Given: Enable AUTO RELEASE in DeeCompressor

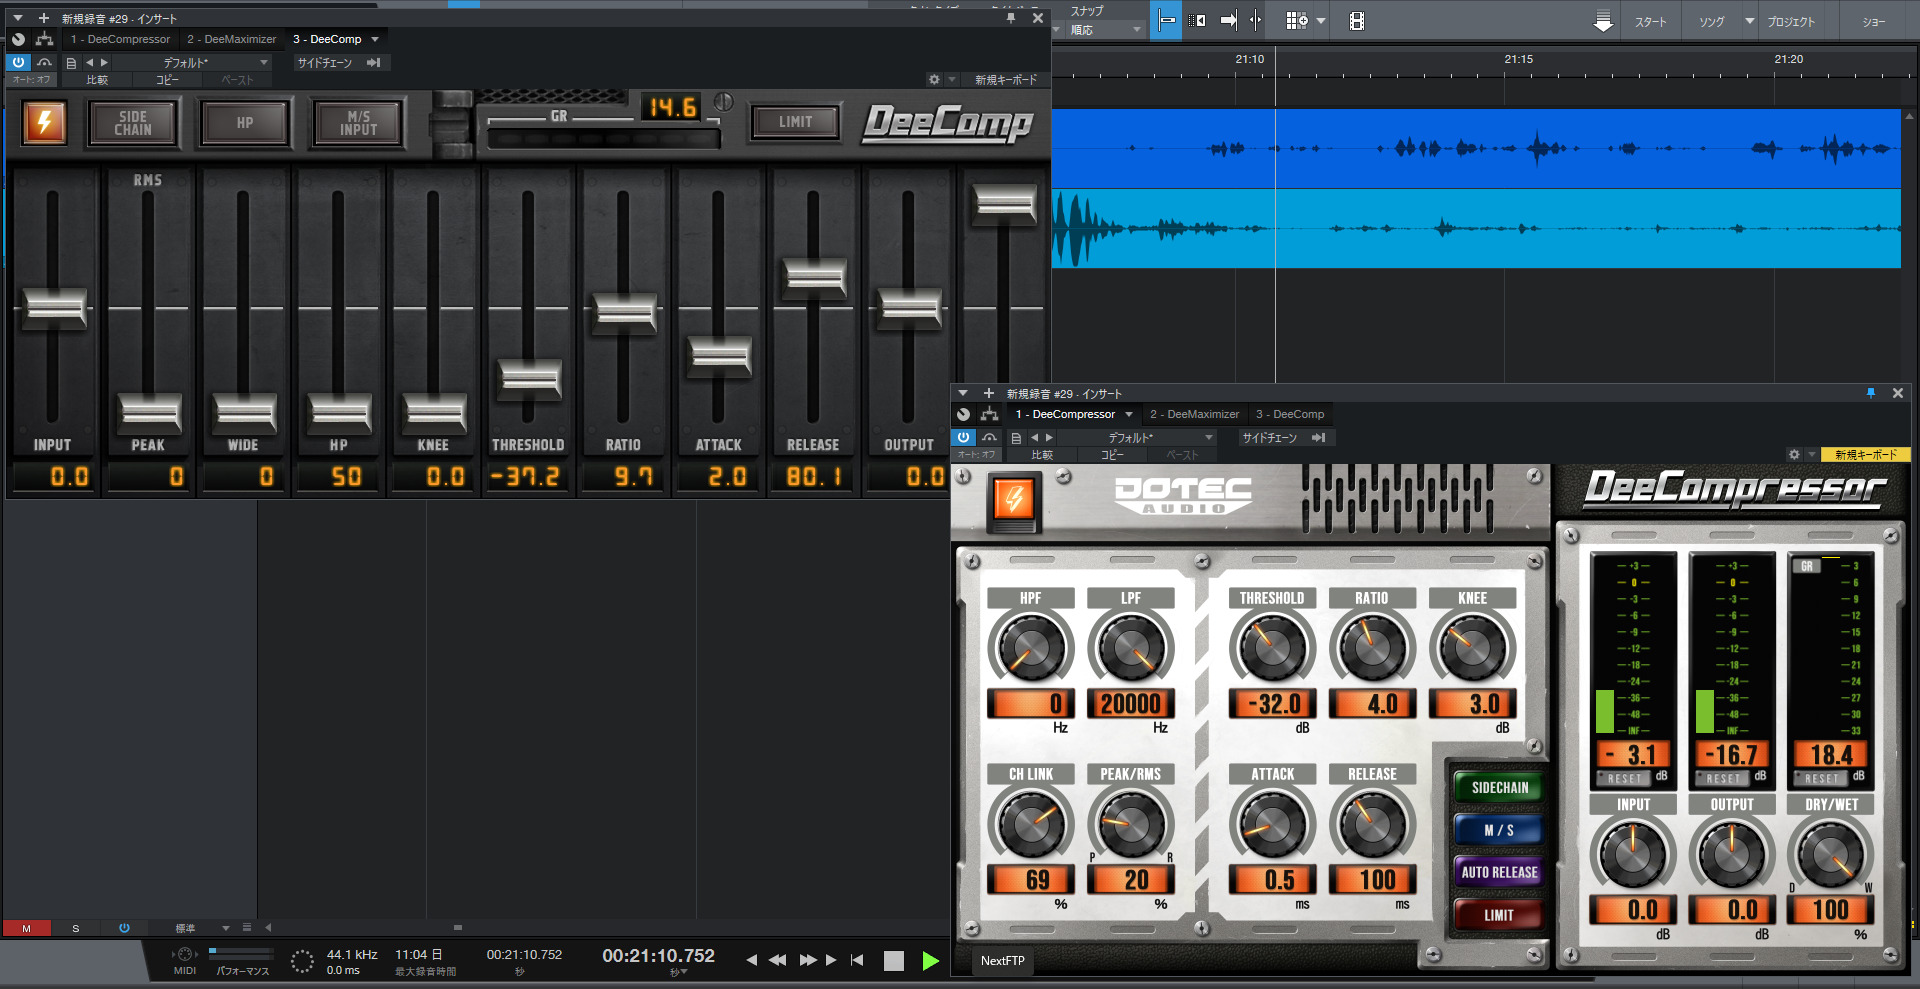Looking at the screenshot, I should pyautogui.click(x=1499, y=872).
